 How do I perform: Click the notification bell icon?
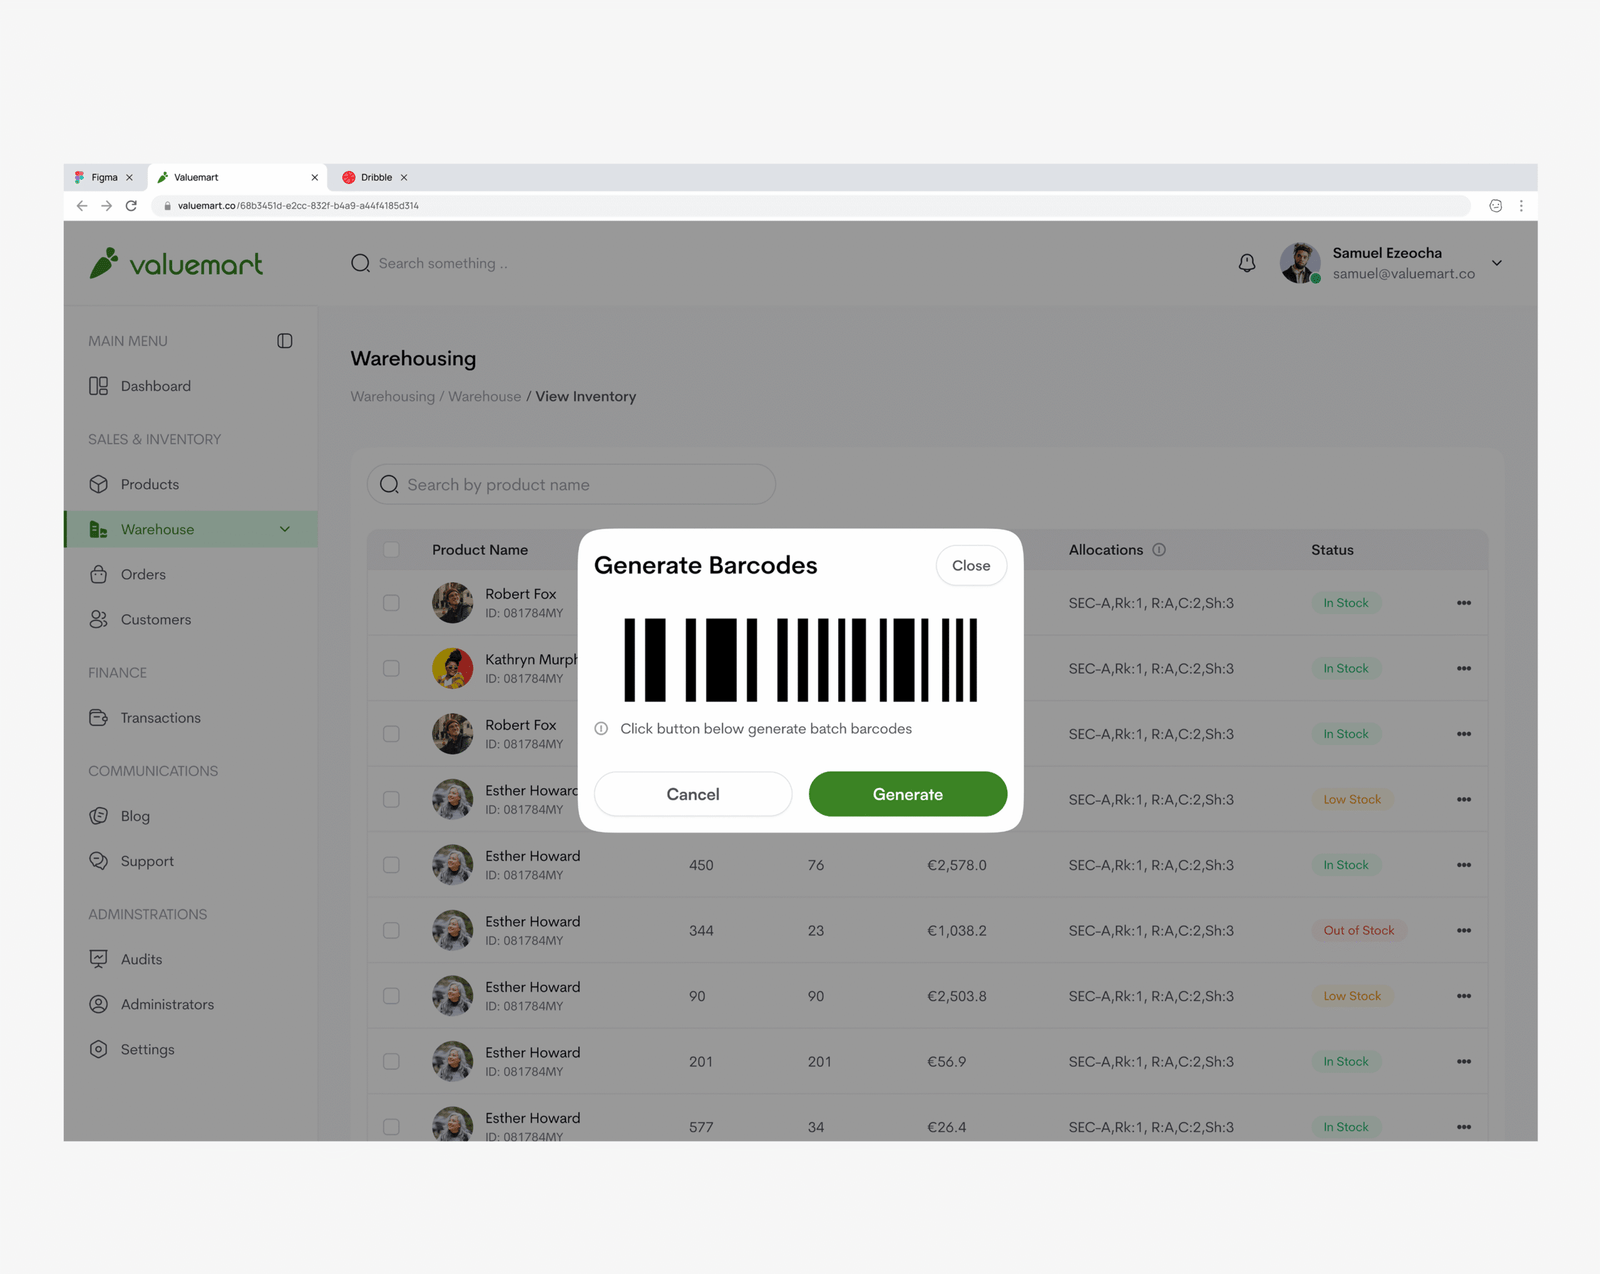[1246, 263]
